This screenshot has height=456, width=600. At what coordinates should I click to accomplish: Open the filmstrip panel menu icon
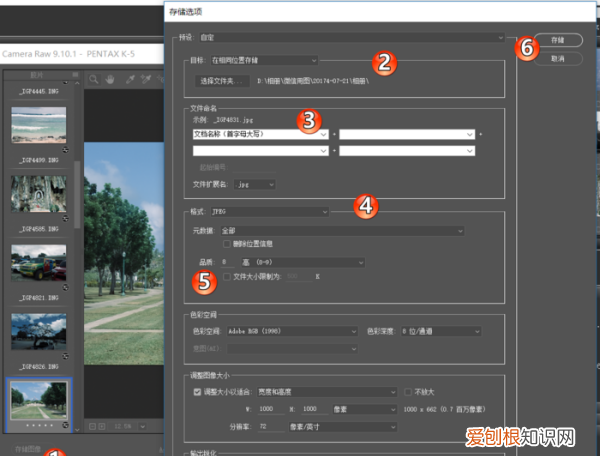73,75
